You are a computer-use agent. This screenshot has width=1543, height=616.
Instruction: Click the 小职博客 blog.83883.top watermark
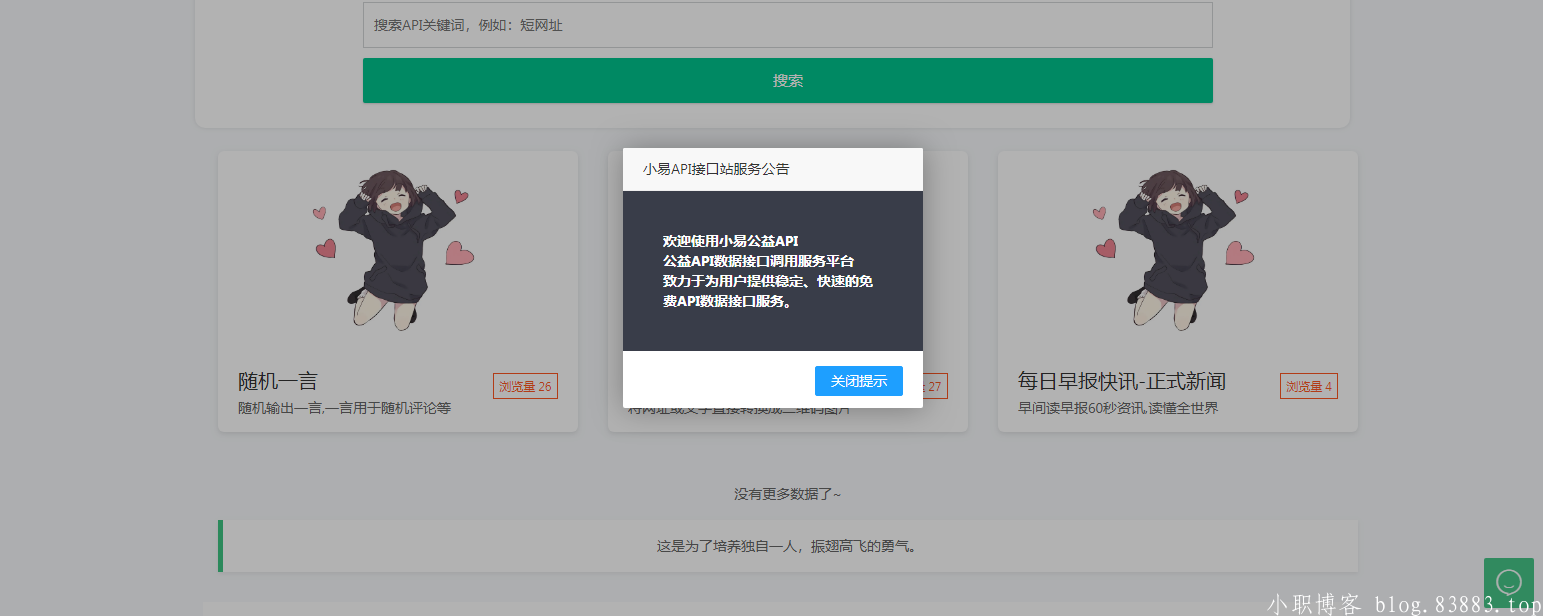(x=1403, y=604)
